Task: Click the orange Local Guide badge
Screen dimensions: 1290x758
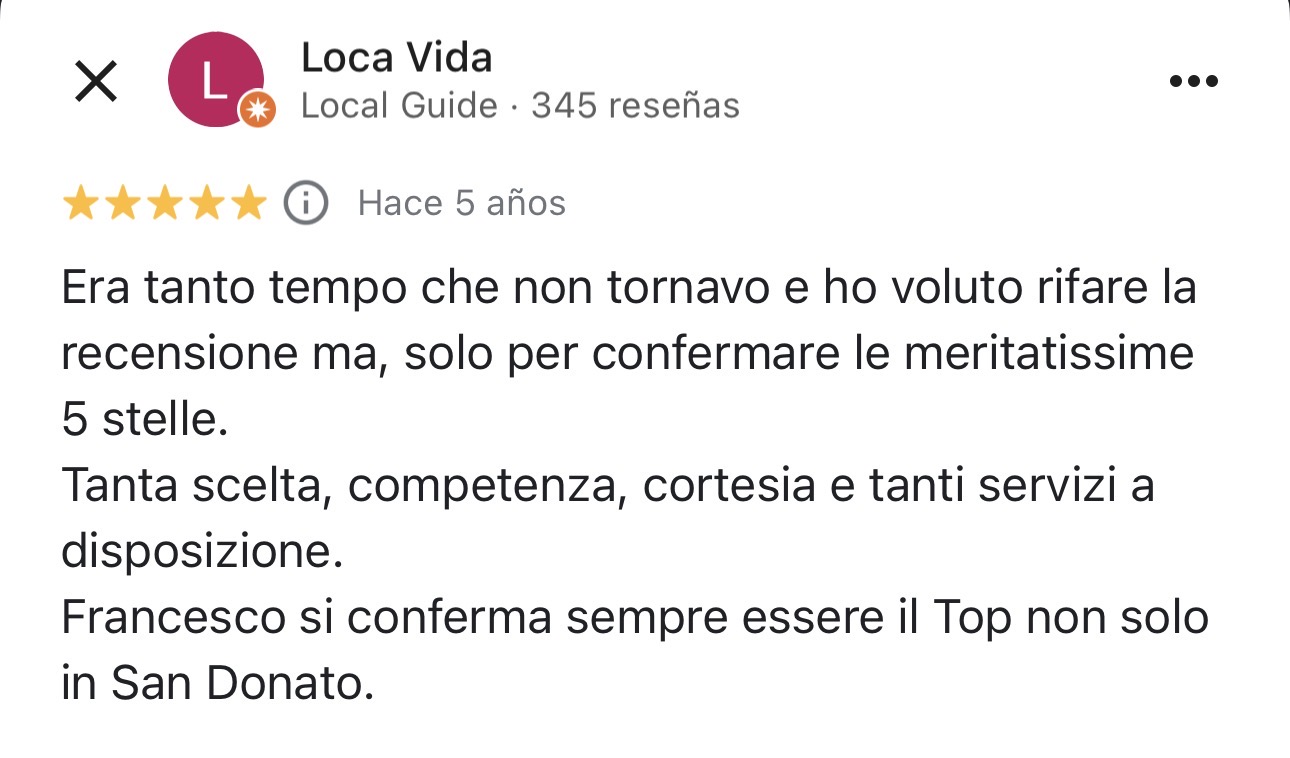Action: [x=257, y=110]
